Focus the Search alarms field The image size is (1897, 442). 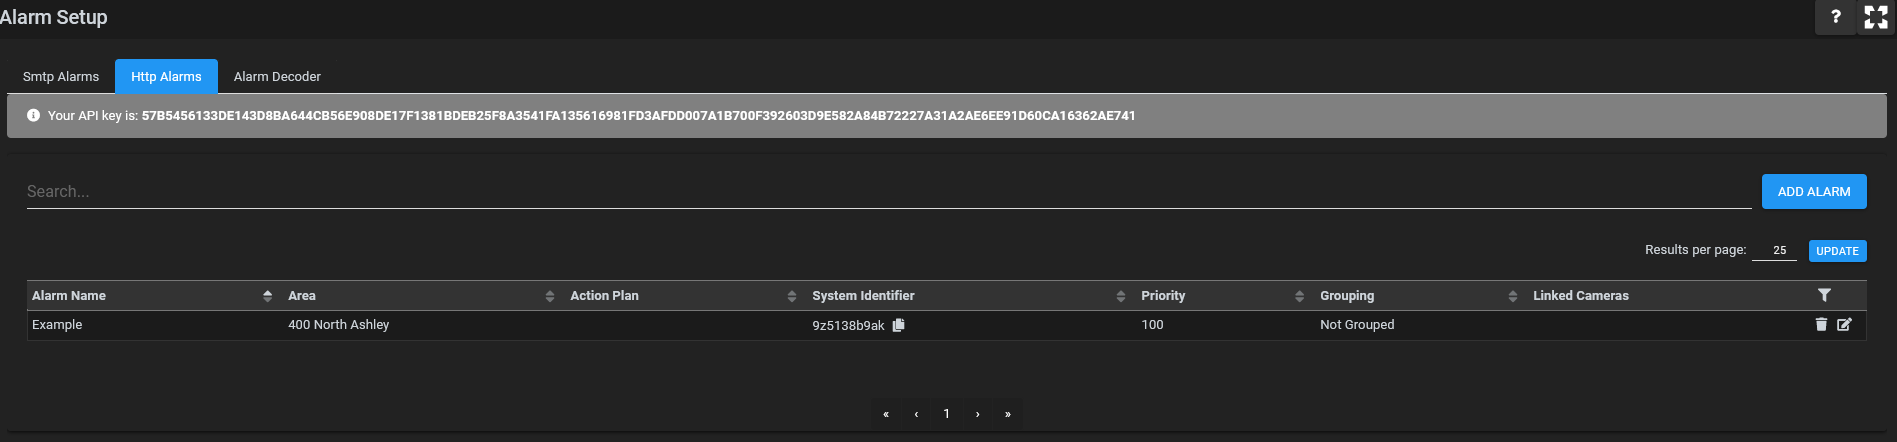pyautogui.click(x=889, y=191)
